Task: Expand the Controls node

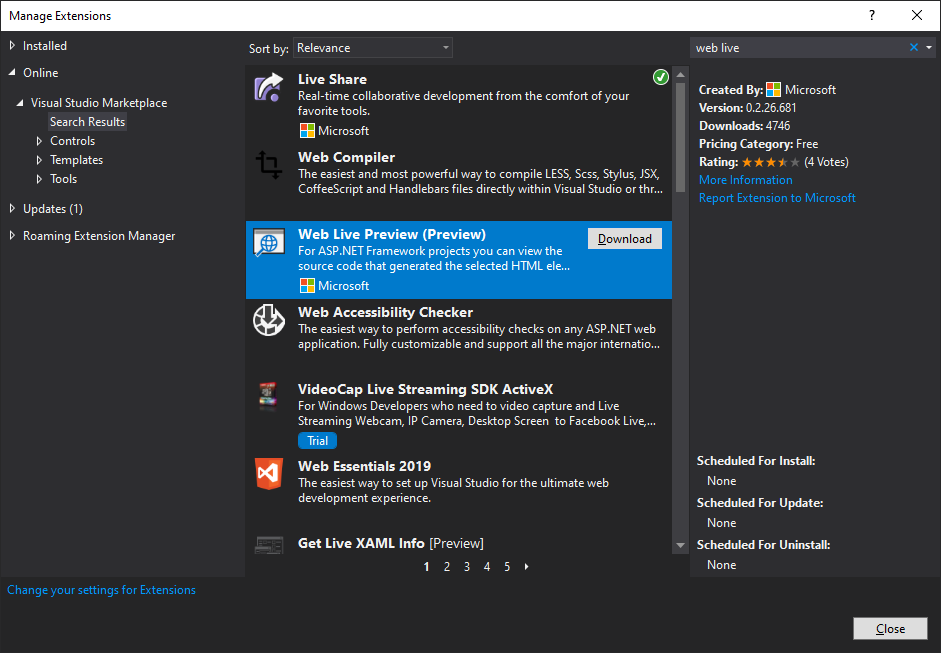Action: pyautogui.click(x=39, y=141)
